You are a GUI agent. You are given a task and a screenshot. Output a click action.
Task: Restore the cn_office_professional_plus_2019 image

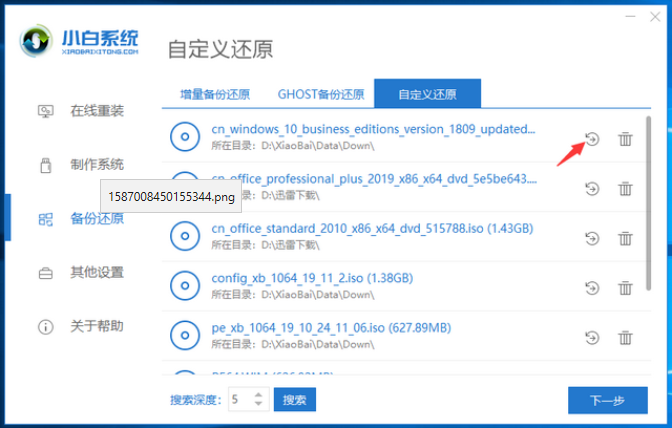point(592,188)
